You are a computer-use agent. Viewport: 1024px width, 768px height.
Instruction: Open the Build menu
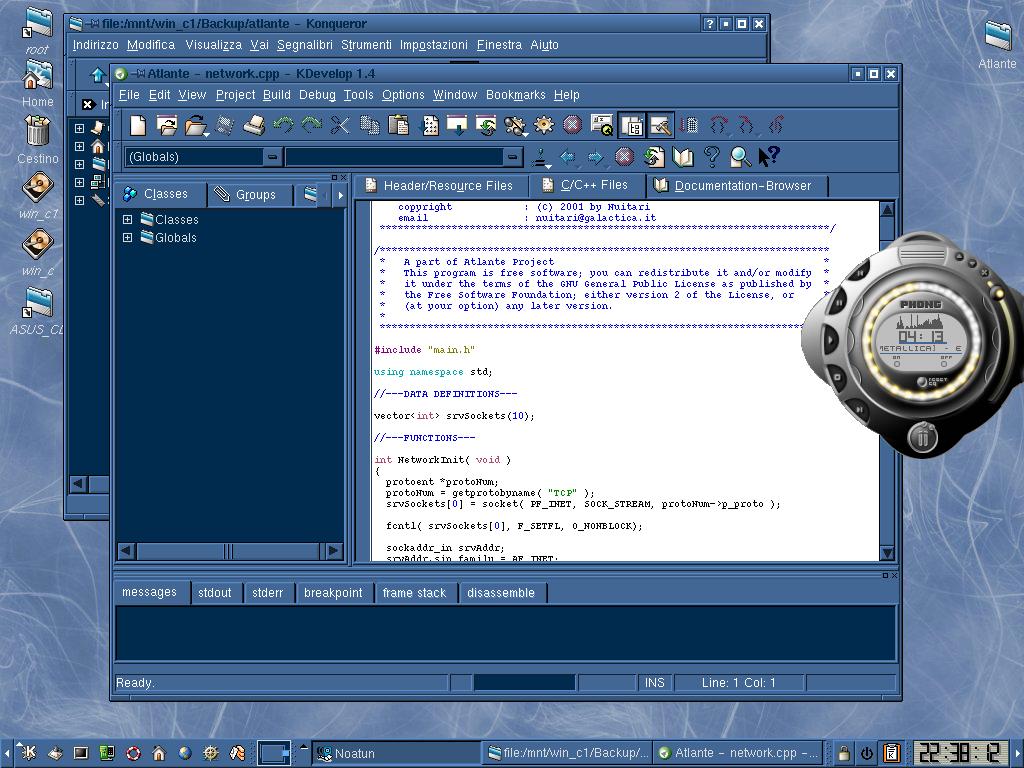(x=277, y=95)
